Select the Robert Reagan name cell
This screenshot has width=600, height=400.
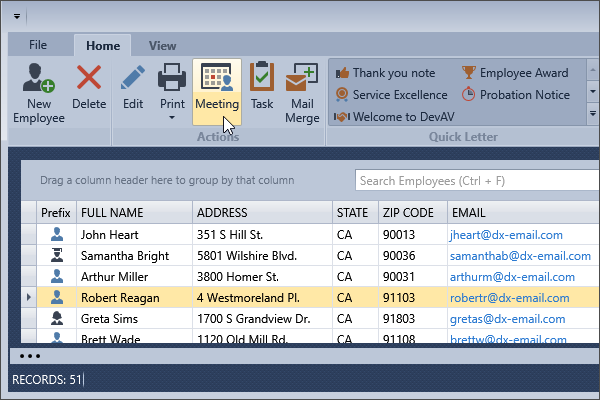point(134,297)
